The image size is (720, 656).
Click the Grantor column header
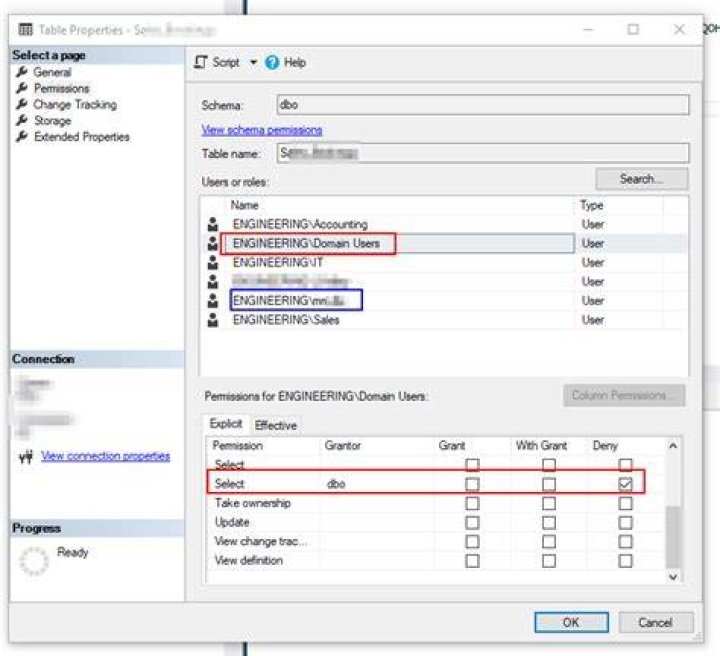[343, 445]
